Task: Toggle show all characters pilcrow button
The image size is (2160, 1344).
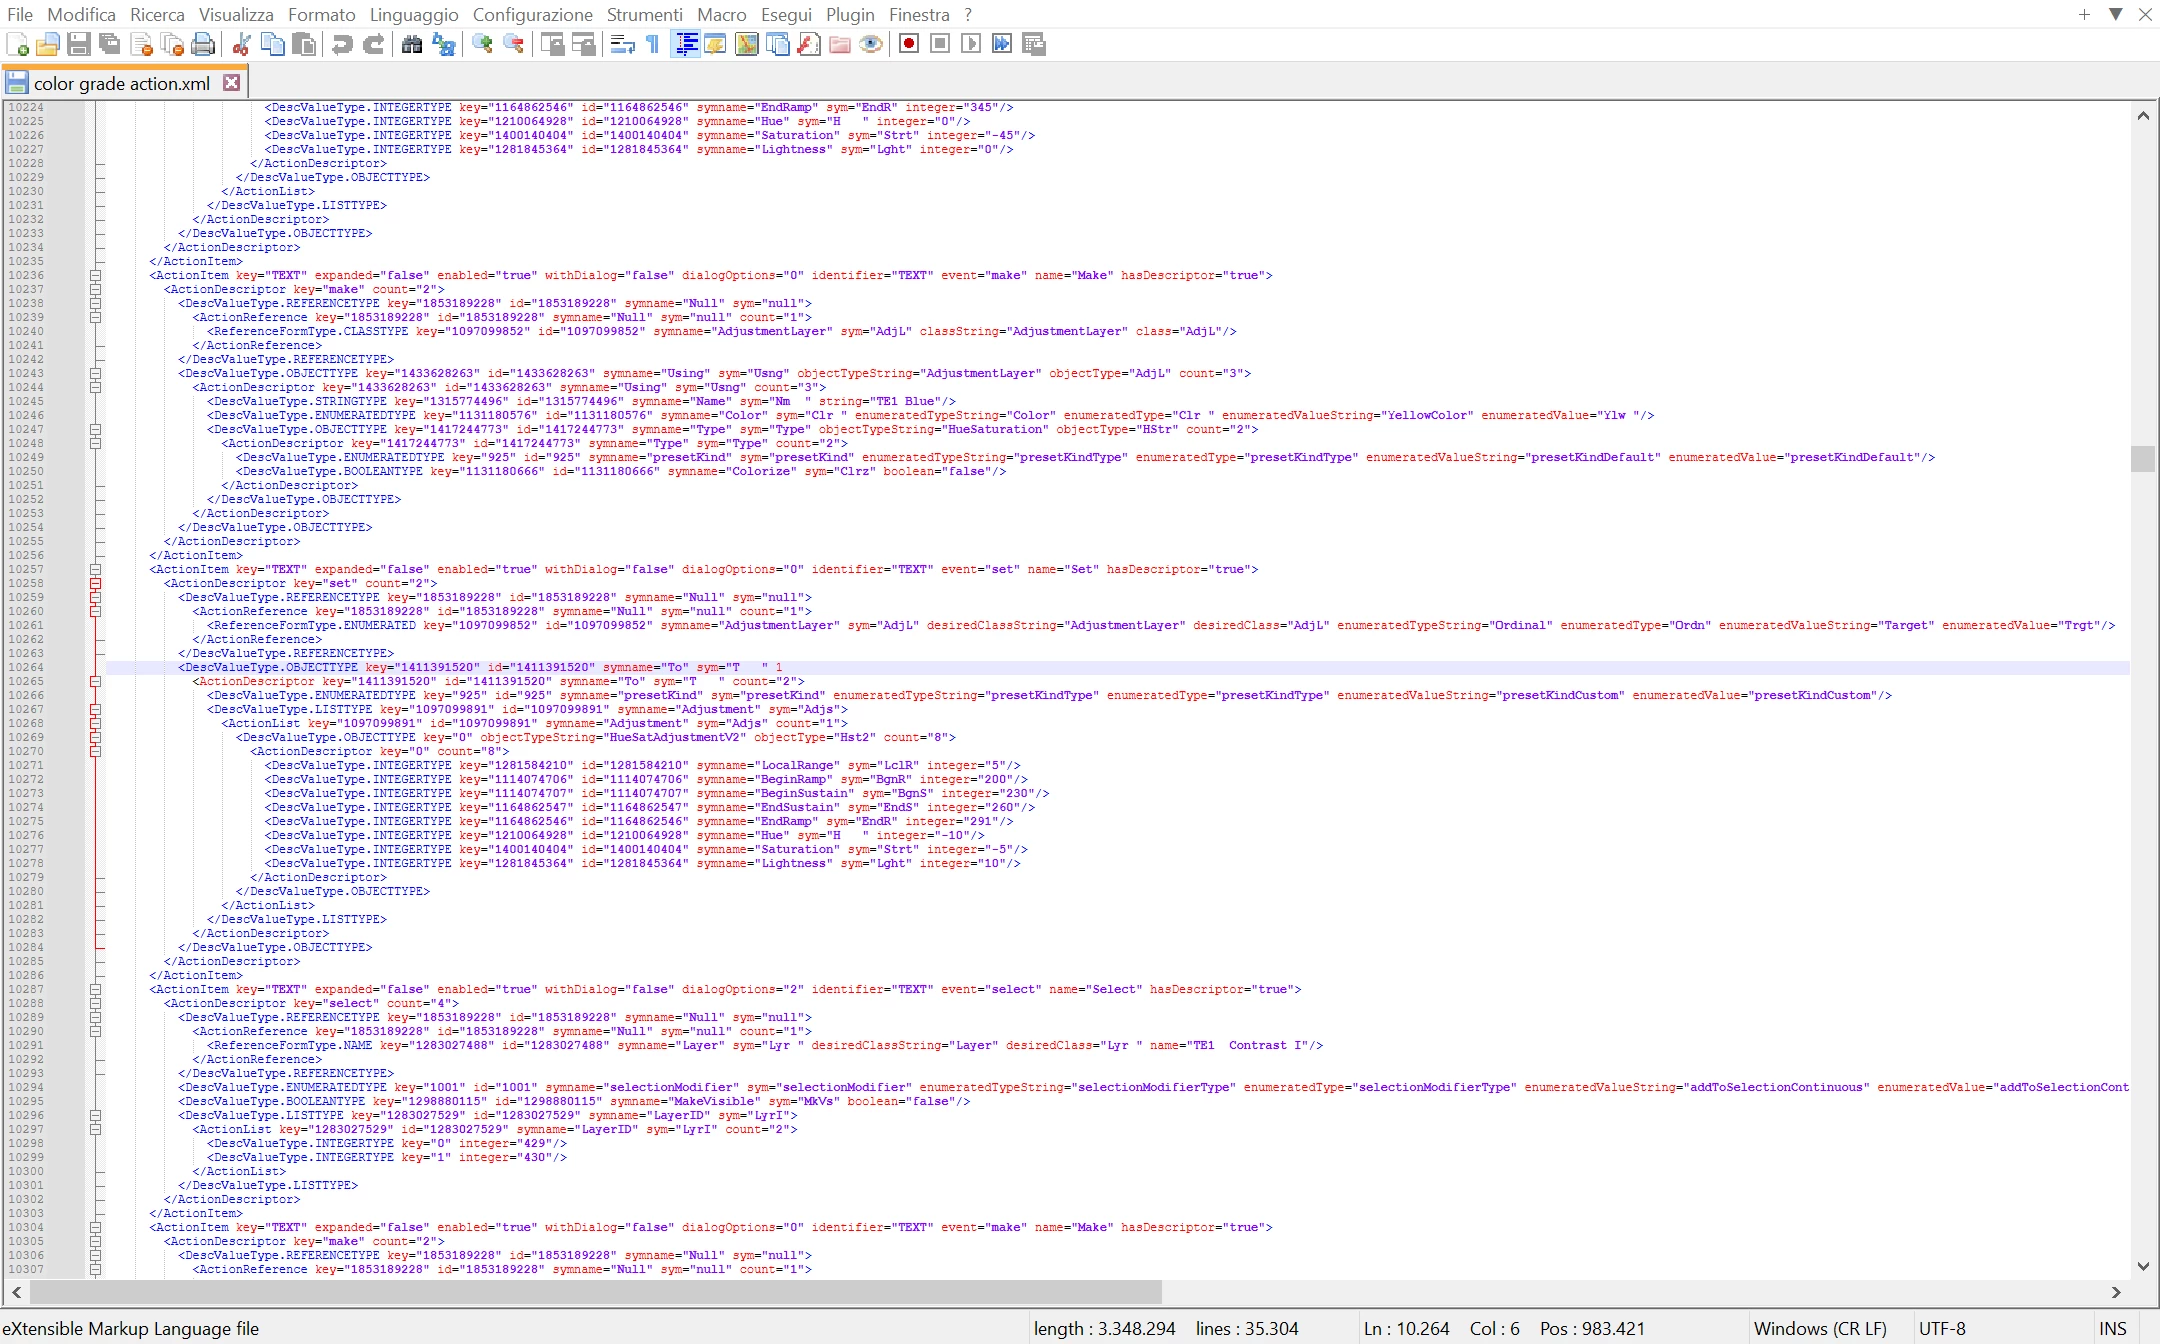Action: tap(653, 44)
